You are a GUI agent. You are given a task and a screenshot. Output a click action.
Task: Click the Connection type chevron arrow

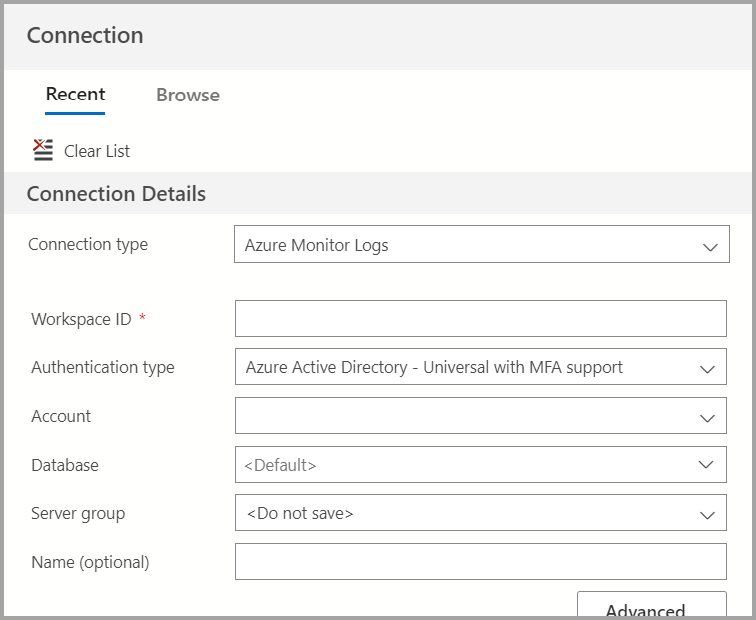click(710, 246)
